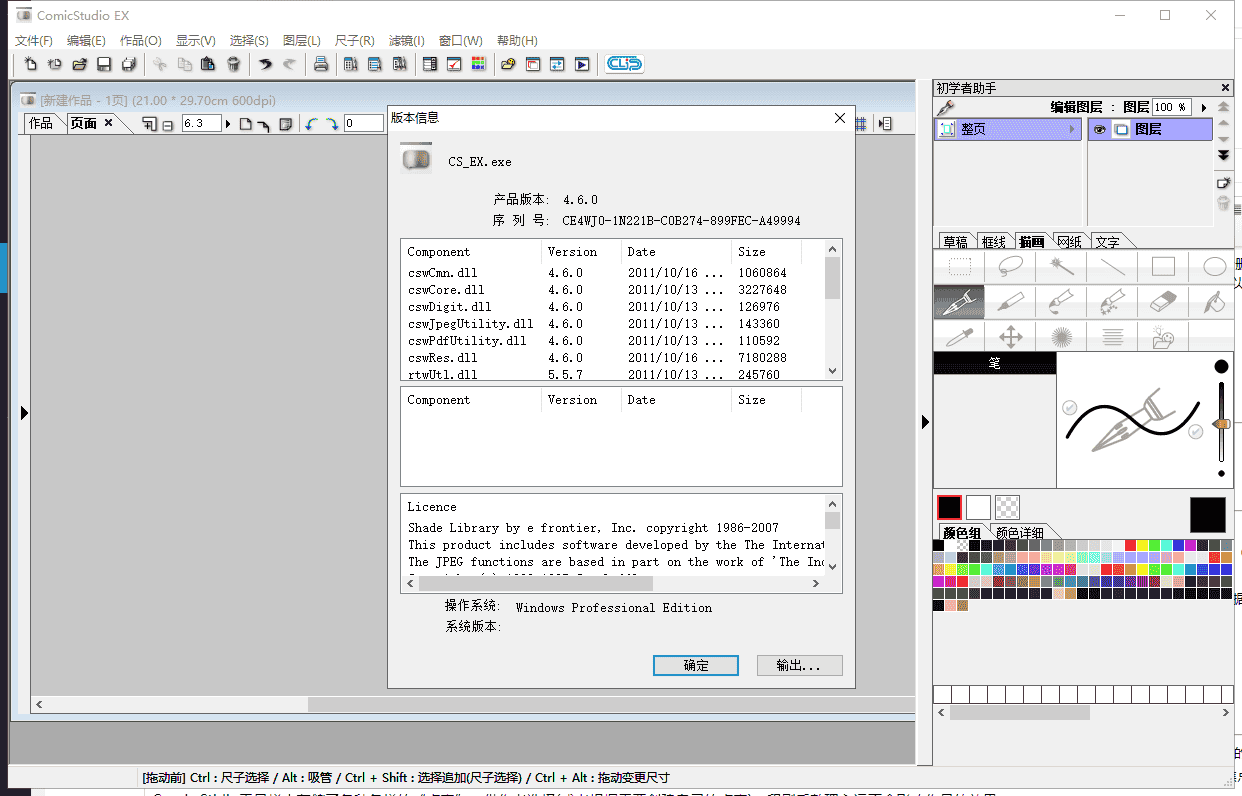
Task: Open CLIP site via the CLIP toolbar icon
Action: pyautogui.click(x=623, y=62)
